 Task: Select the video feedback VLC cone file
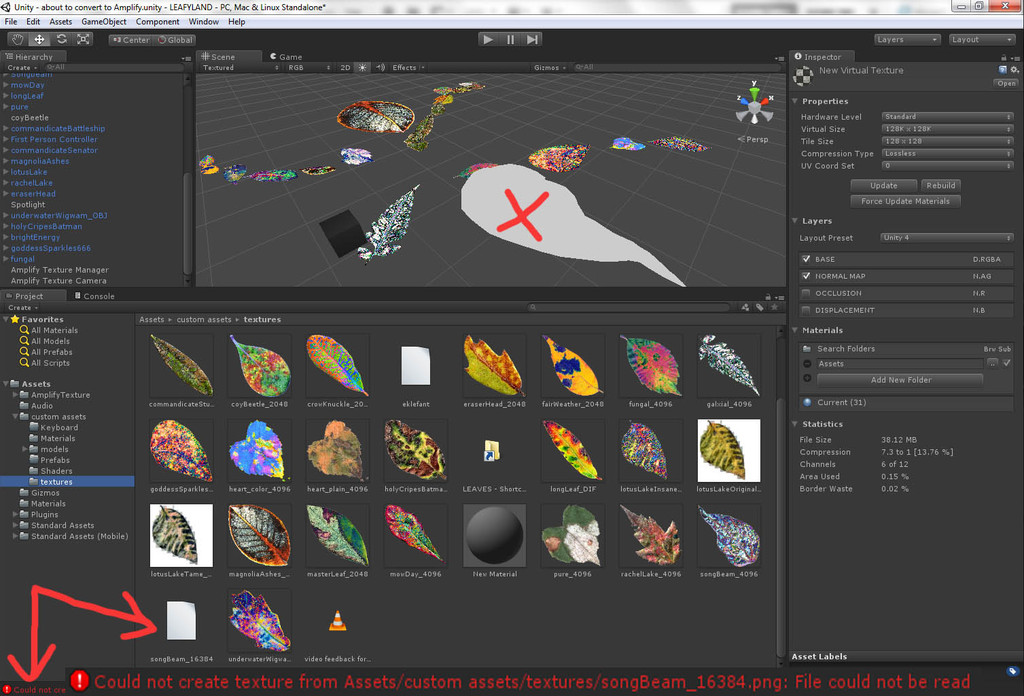[338, 620]
